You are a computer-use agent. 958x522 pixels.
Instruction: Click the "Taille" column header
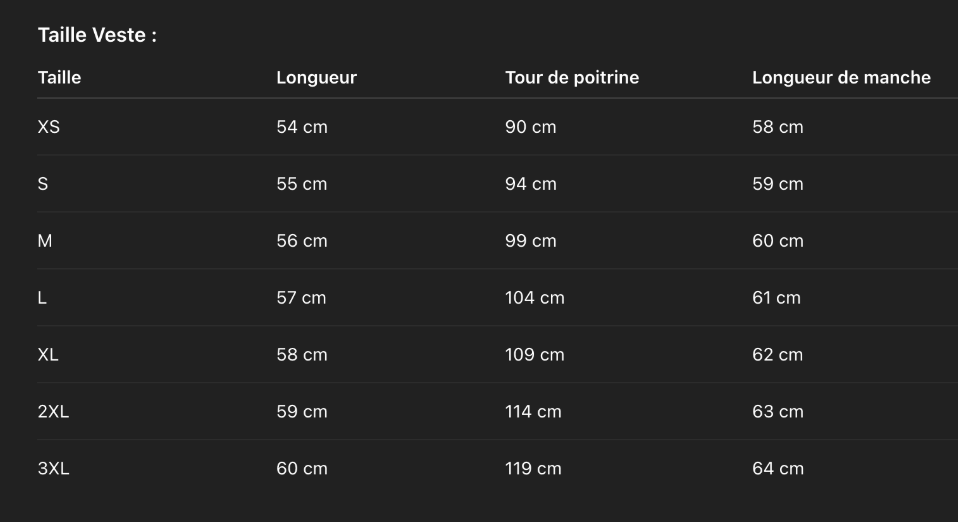tap(59, 78)
